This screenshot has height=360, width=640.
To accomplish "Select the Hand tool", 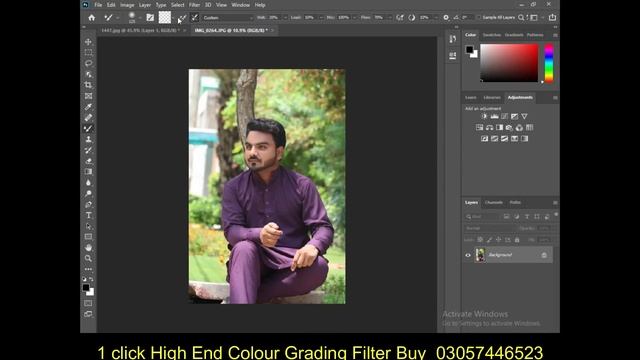I will 88,248.
